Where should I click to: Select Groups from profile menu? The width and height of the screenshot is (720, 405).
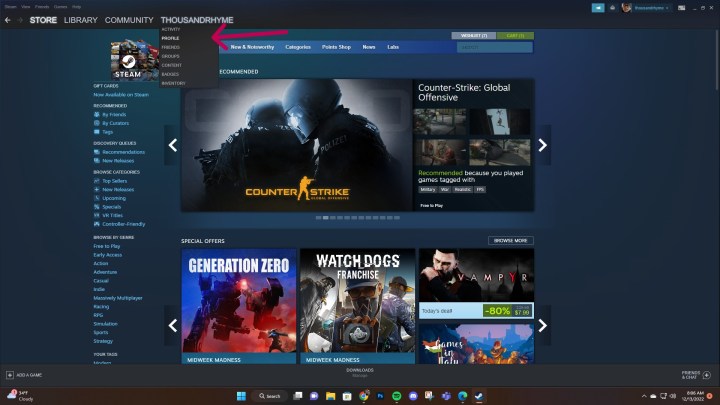tap(170, 56)
